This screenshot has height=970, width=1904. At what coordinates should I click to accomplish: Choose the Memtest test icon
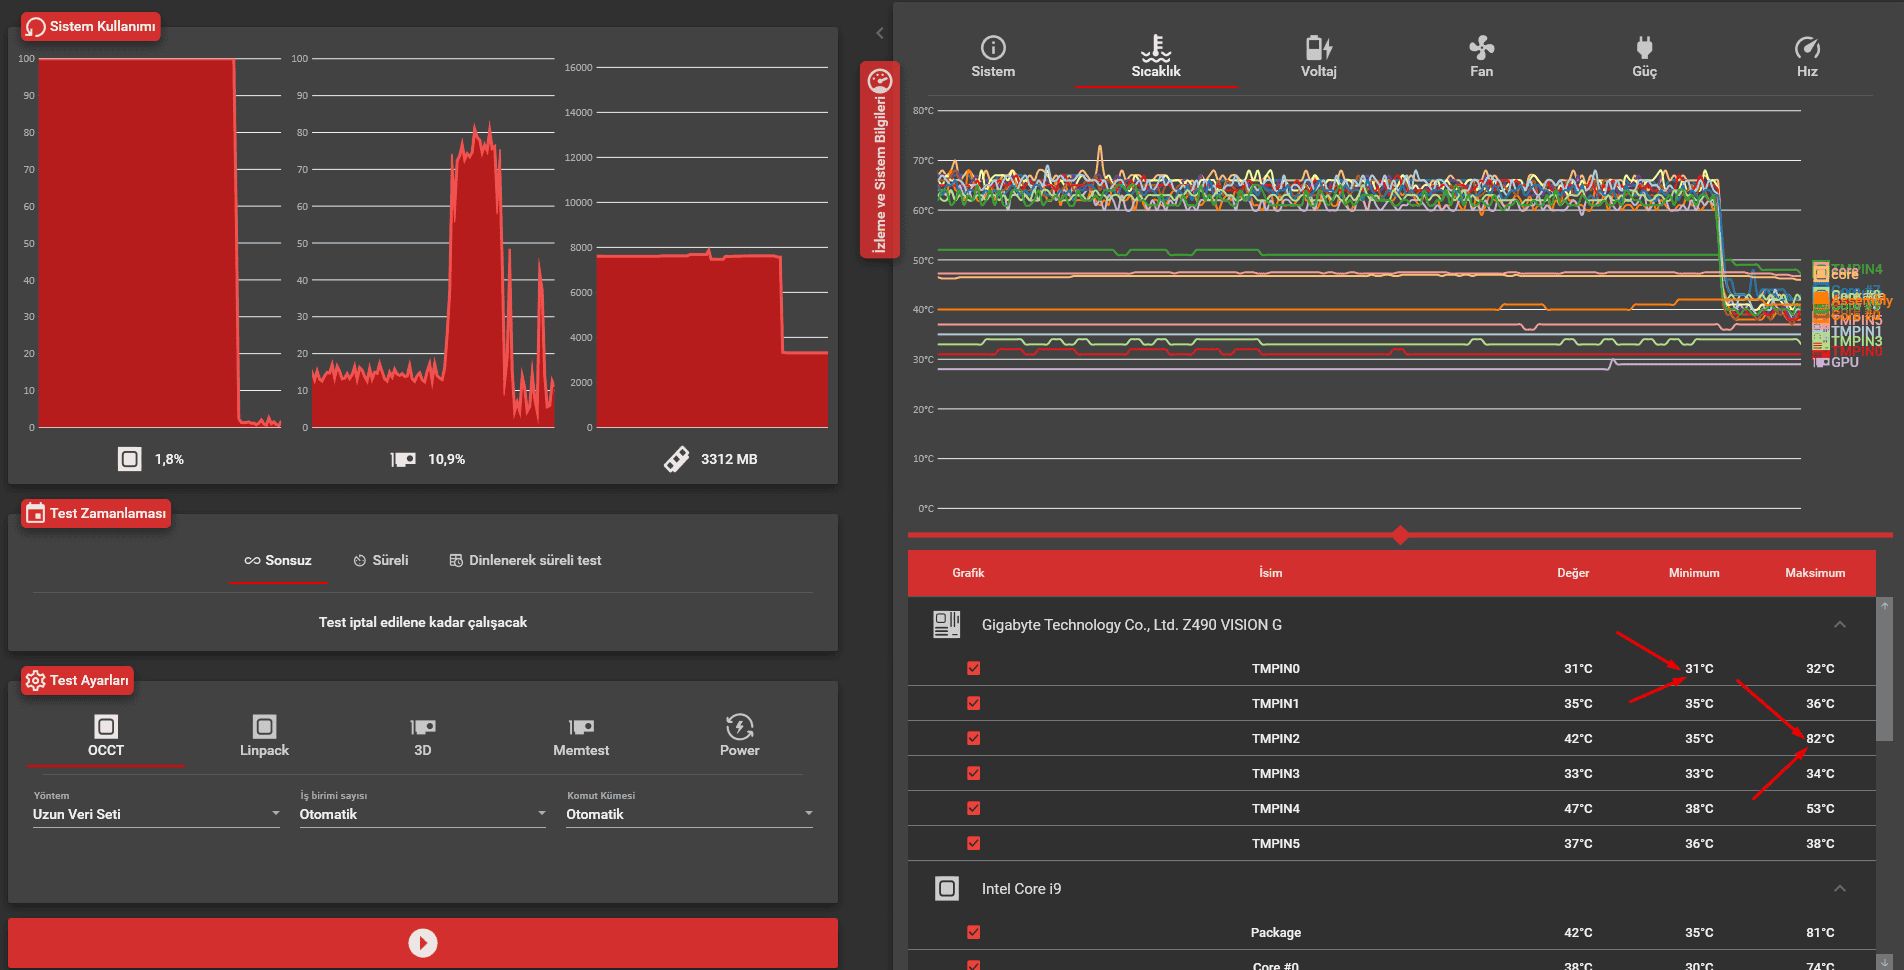click(x=581, y=727)
